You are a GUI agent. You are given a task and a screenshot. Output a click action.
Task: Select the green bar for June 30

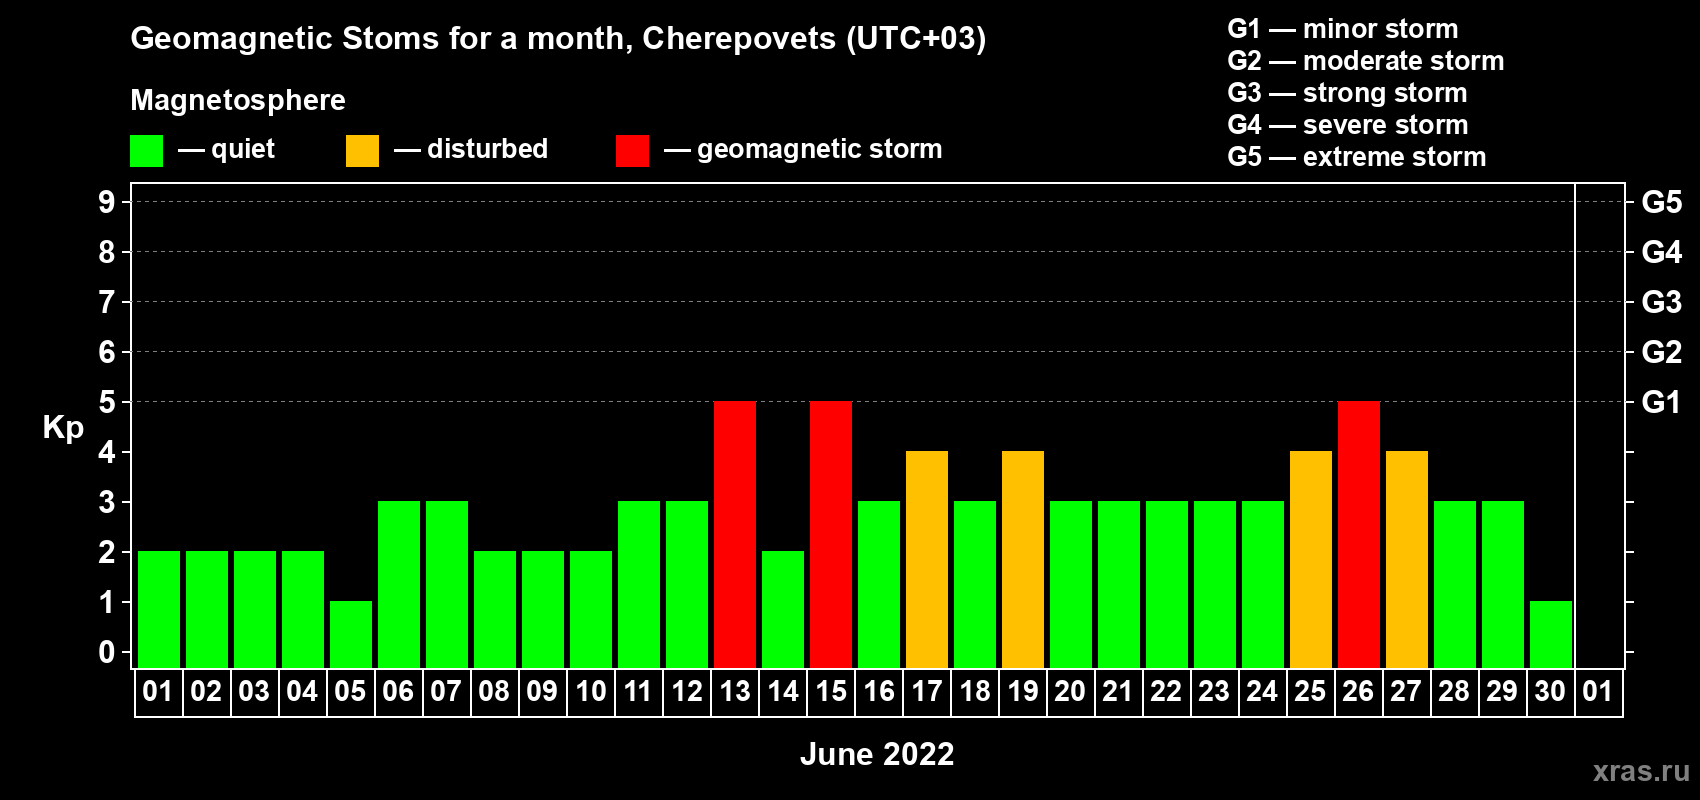(x=1551, y=634)
